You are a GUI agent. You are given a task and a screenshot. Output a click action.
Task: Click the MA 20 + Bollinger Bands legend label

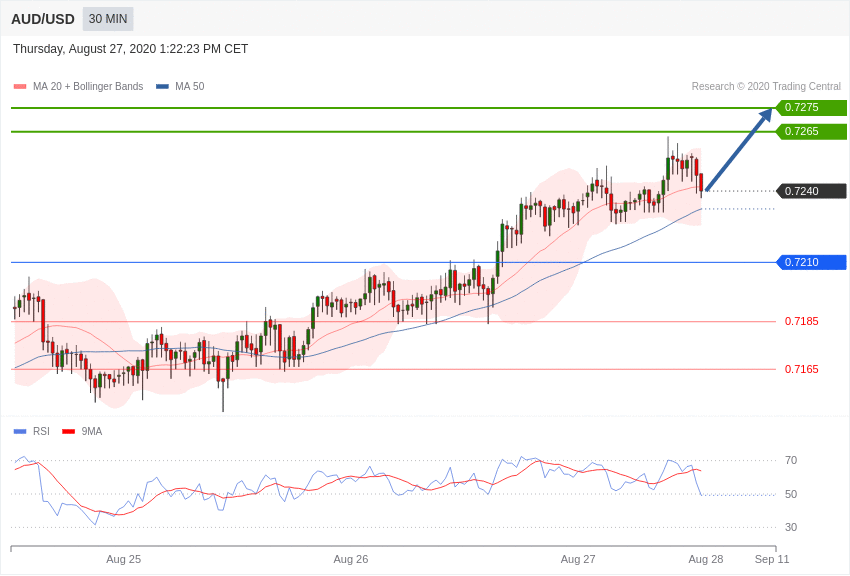click(x=88, y=86)
